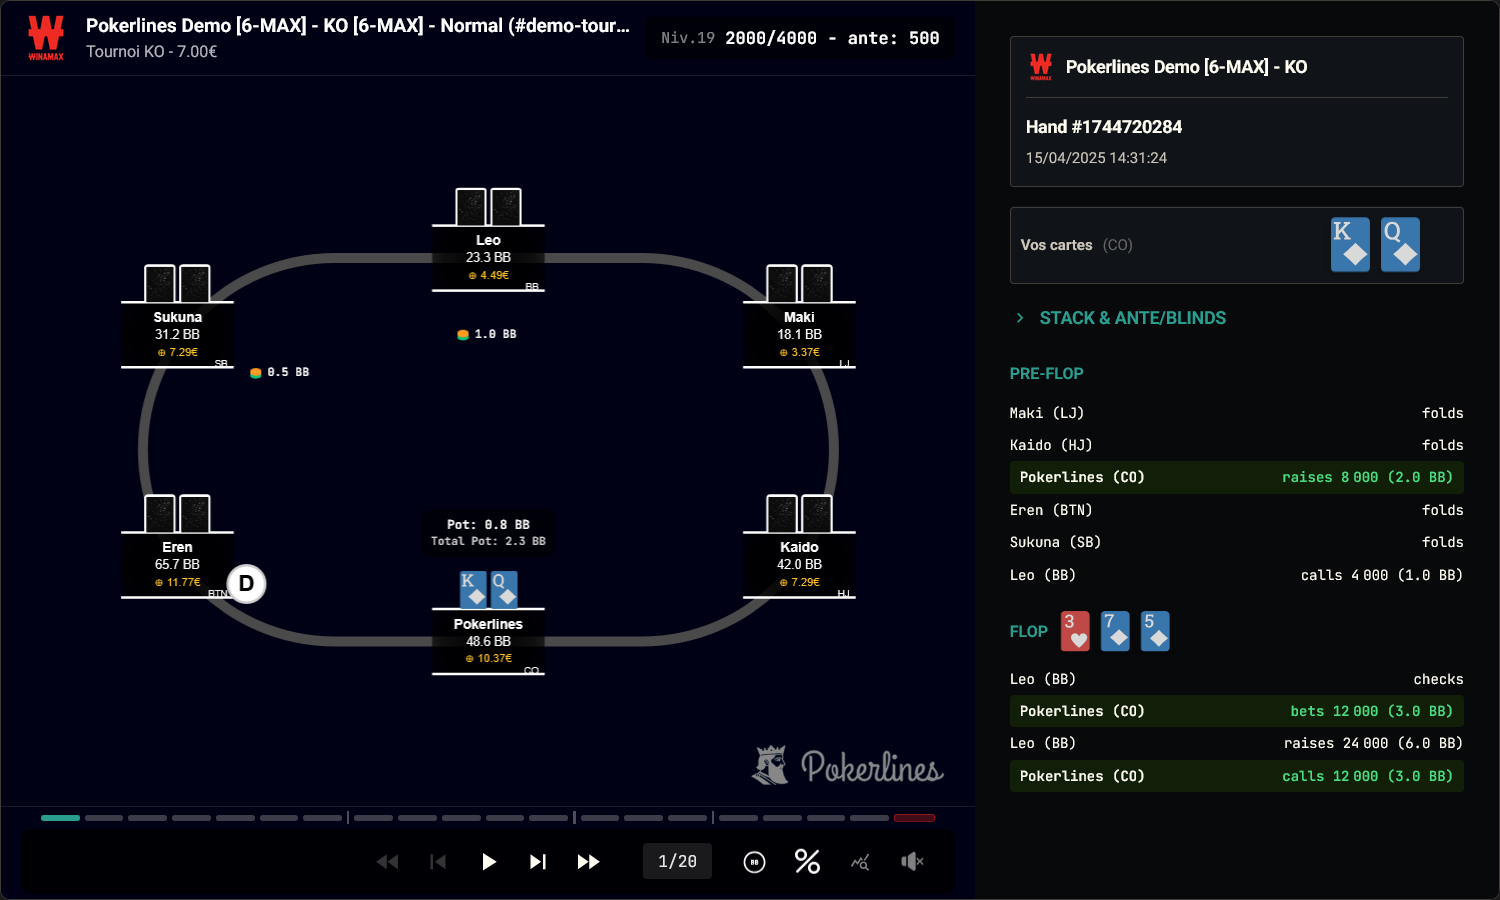
Task: Toggle the muted sound speaker icon
Action: coord(912,861)
